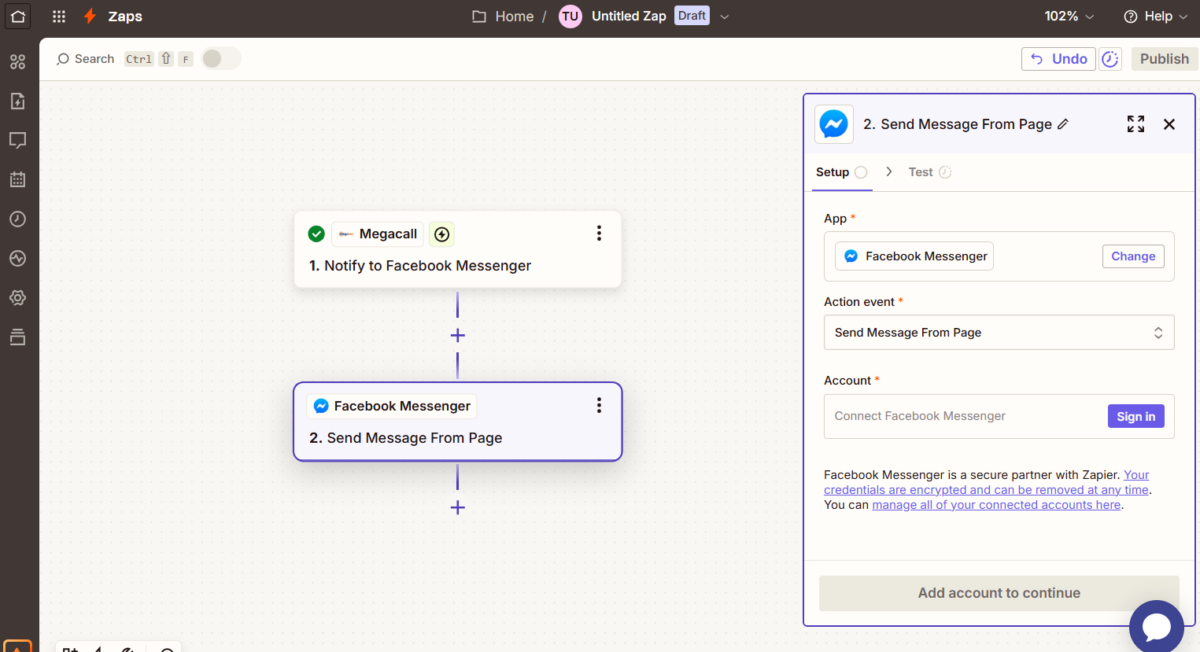1200x652 pixels.
Task: Expand the Untitled Zap name dropdown
Action: [x=725, y=17]
